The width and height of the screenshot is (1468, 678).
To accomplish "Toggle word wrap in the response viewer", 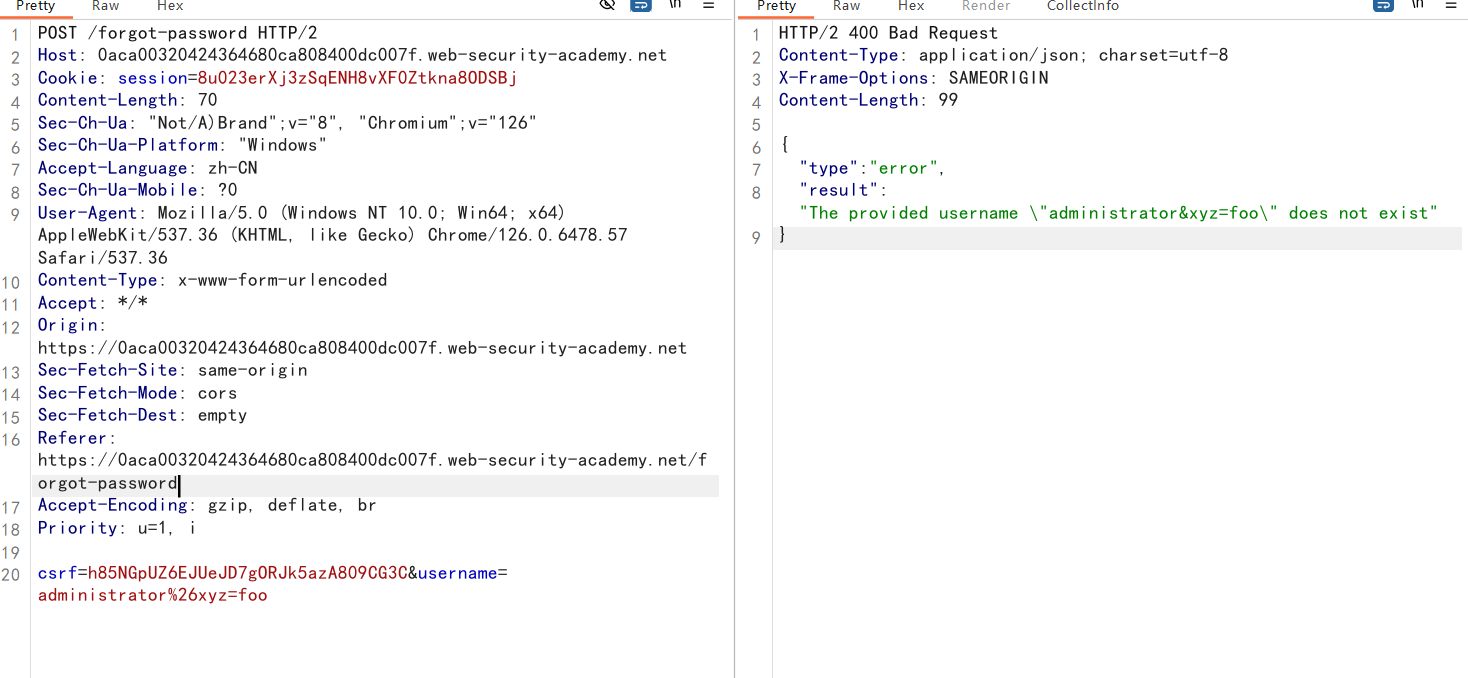I will pyautogui.click(x=1383, y=5).
